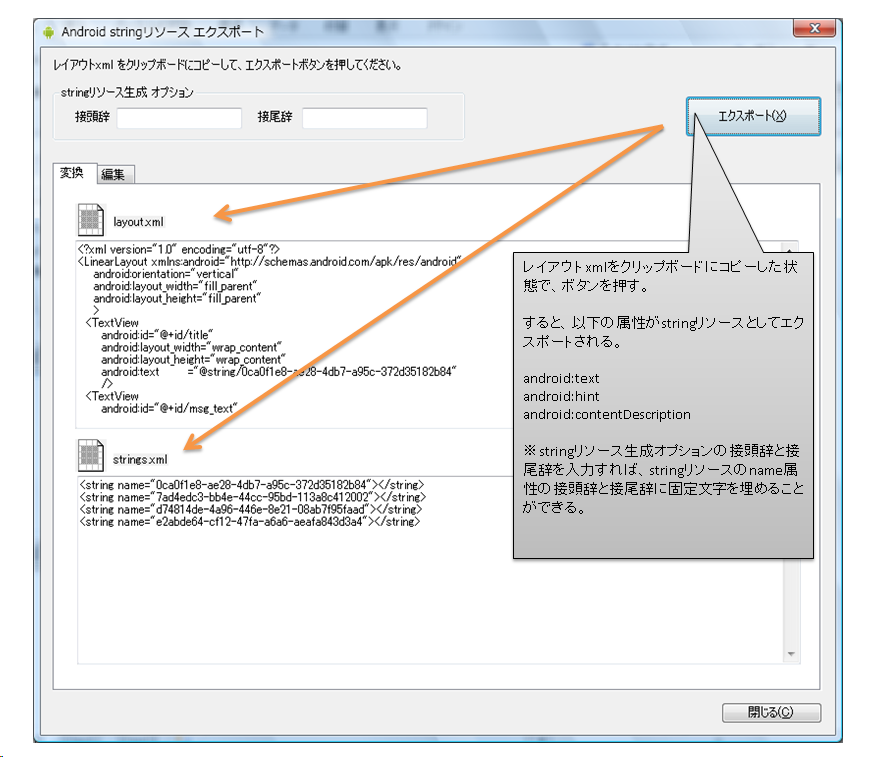Focus the 接頭辞 prefix input field
This screenshot has width=871, height=757.
coord(179,118)
